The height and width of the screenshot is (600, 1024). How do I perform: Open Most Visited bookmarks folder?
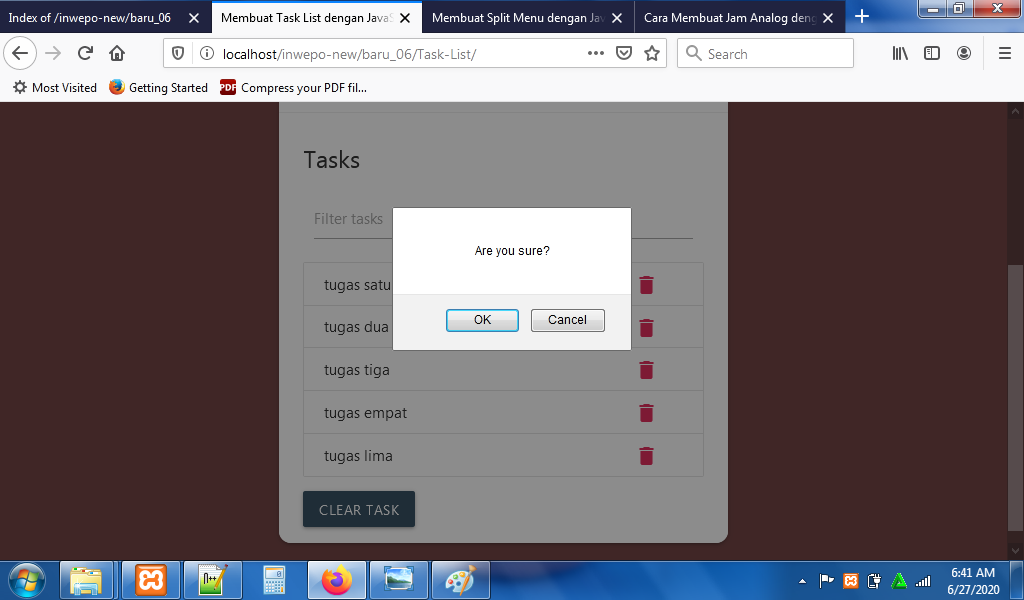(x=55, y=87)
